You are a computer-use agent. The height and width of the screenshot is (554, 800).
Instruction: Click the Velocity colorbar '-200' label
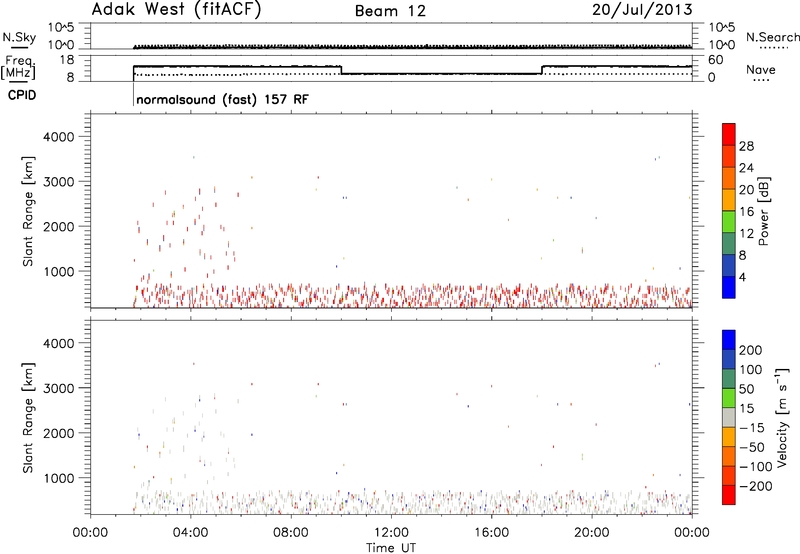754,486
